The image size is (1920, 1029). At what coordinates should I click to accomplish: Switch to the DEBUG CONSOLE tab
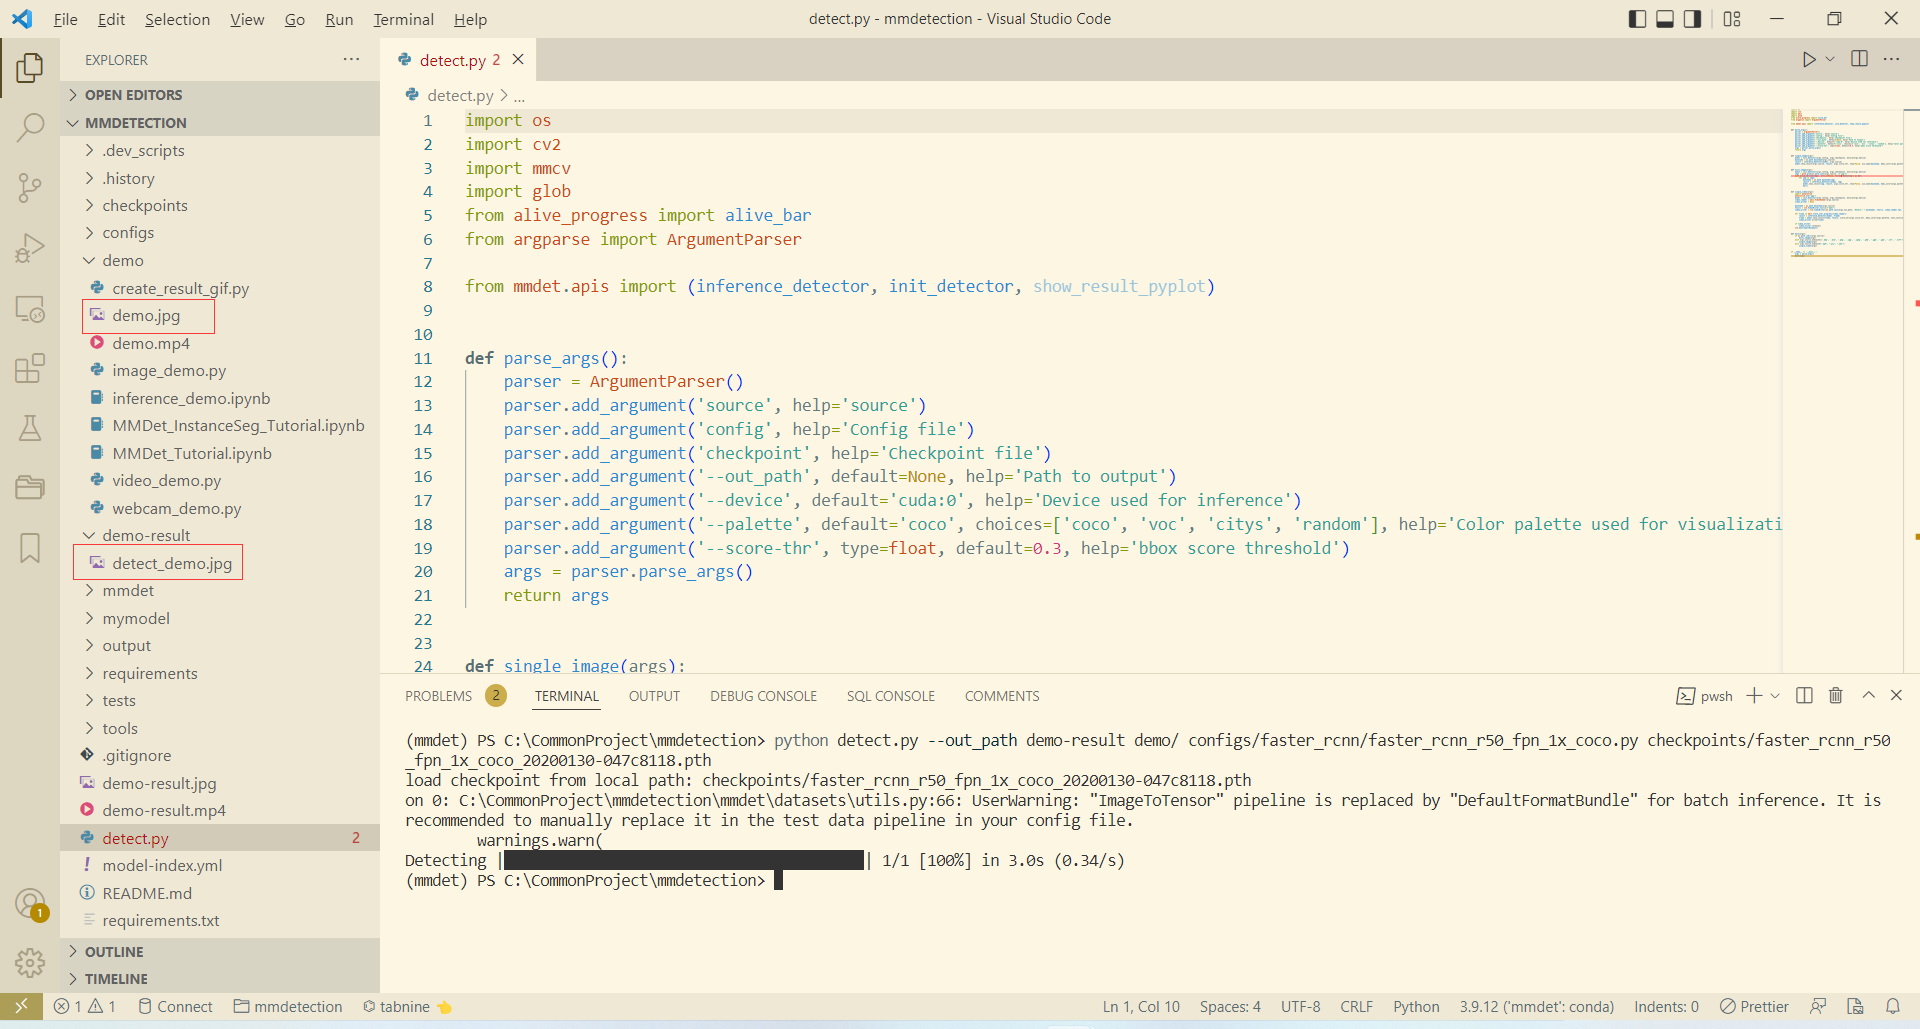pyautogui.click(x=763, y=696)
